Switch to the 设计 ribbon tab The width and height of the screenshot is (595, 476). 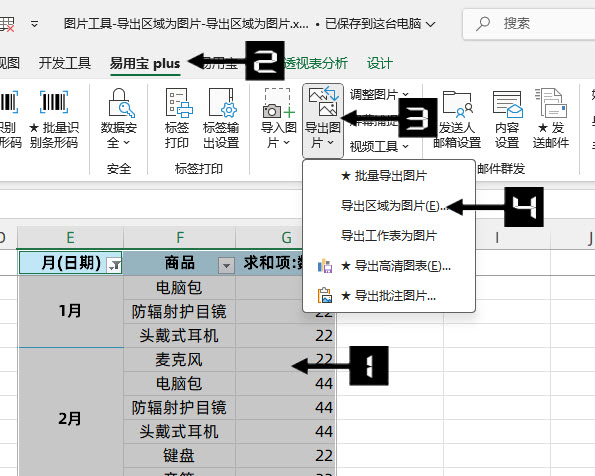(x=379, y=63)
